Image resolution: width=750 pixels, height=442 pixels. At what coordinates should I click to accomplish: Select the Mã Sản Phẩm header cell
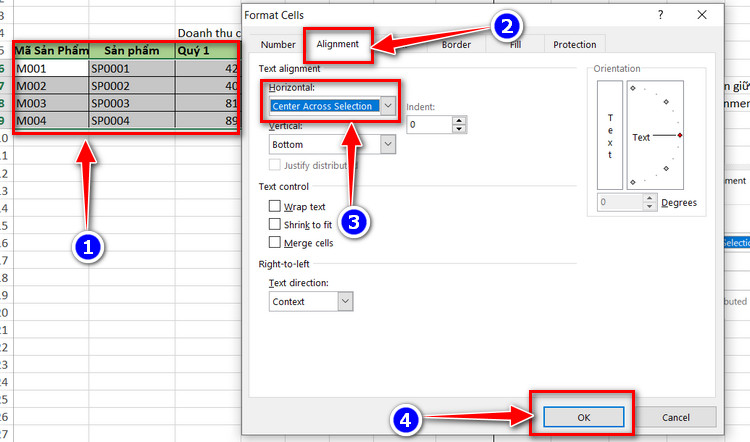coord(52,51)
